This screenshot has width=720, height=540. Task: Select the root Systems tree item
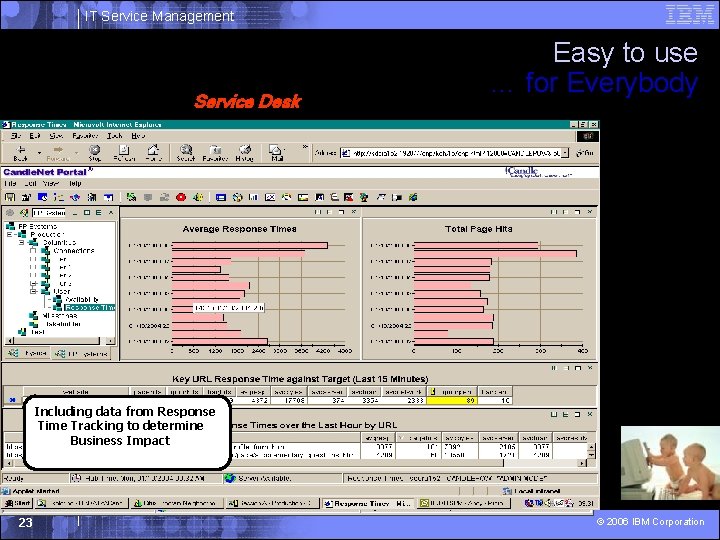(x=37, y=226)
